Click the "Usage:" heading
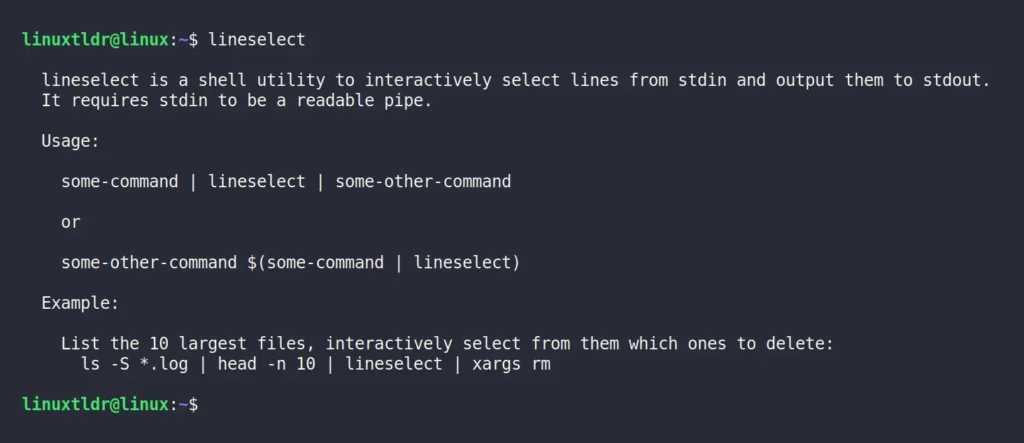The width and height of the screenshot is (1024, 443). 71,141
